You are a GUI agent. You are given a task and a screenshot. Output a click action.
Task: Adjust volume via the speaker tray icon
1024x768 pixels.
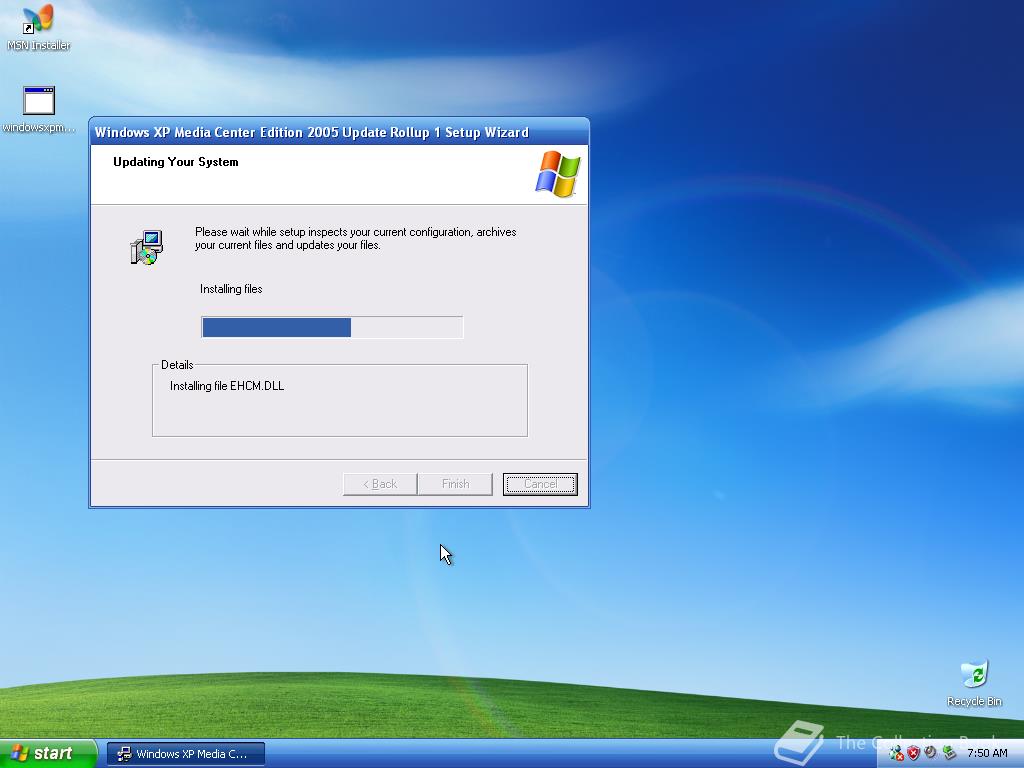[929, 752]
